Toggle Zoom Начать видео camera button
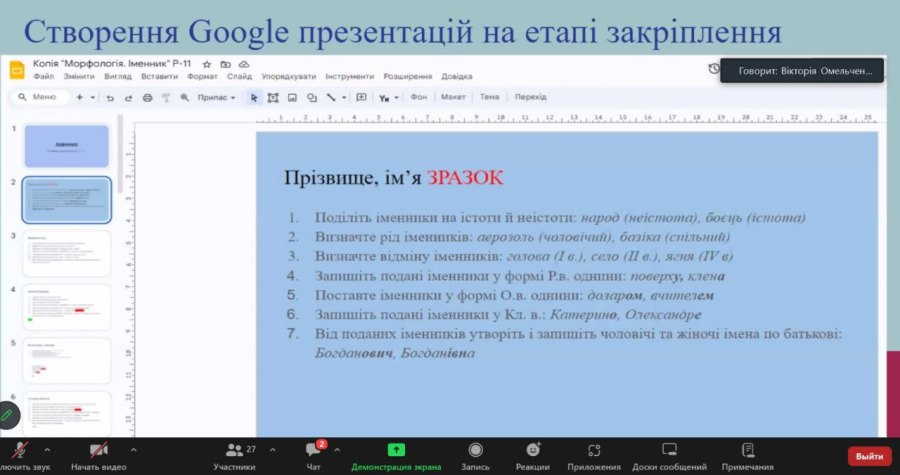 coord(99,455)
